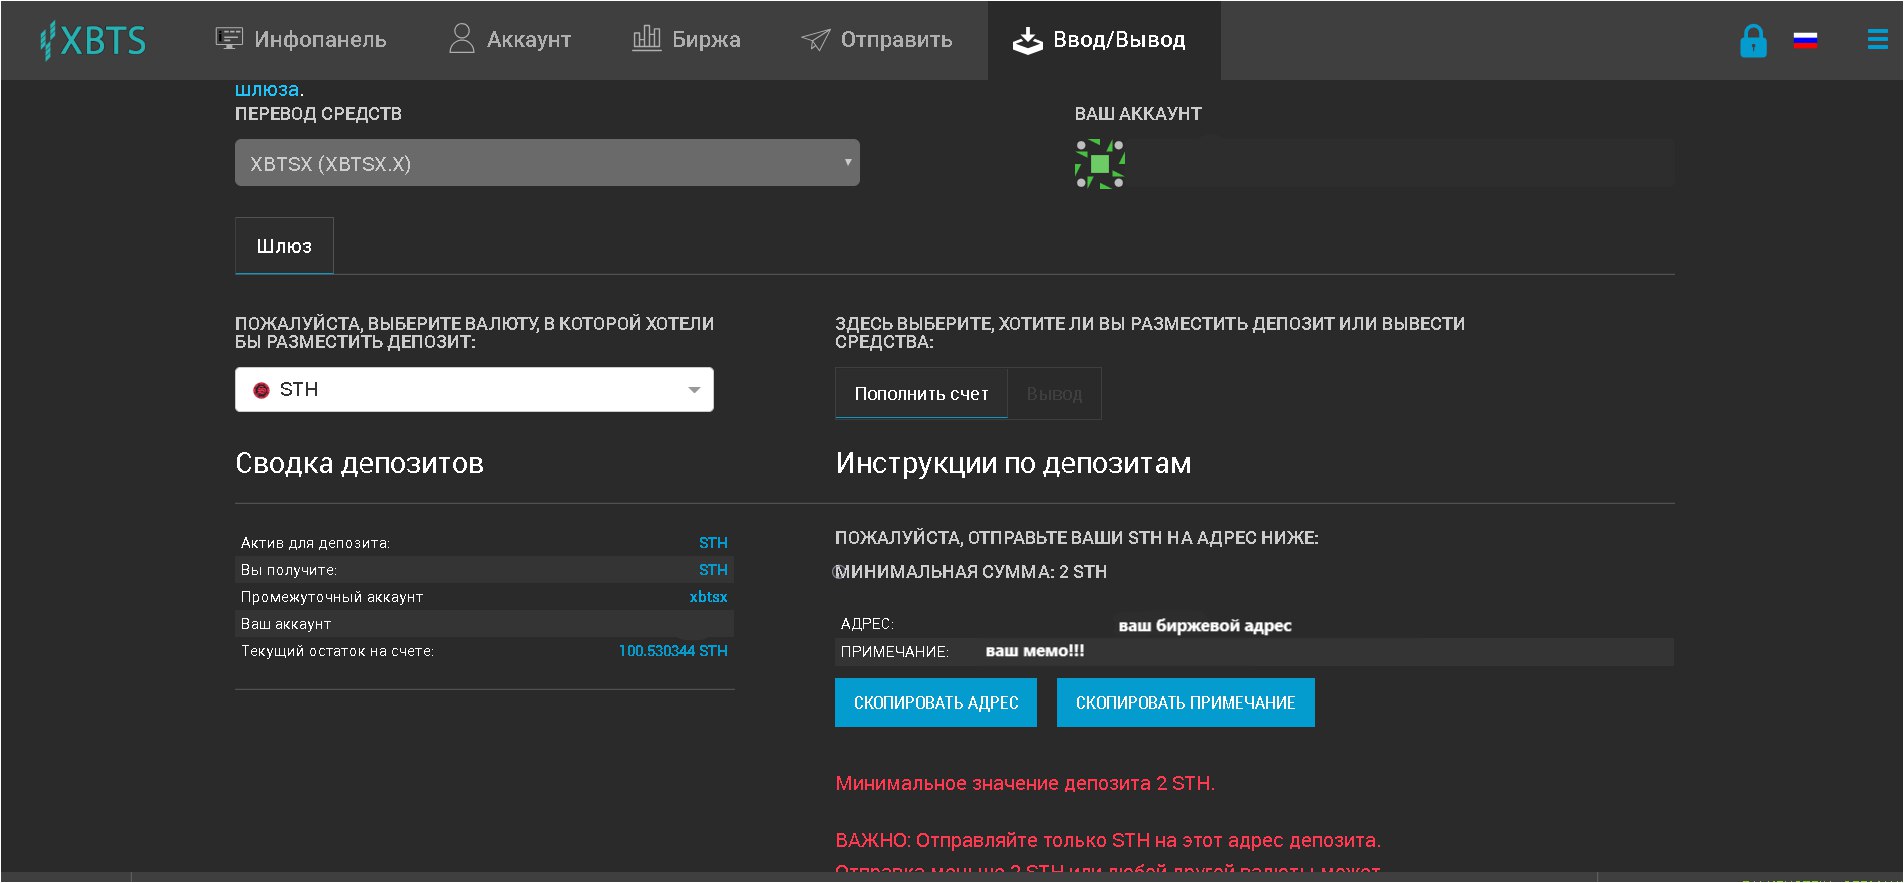Choose Пополнить счет deposit option

(x=921, y=393)
